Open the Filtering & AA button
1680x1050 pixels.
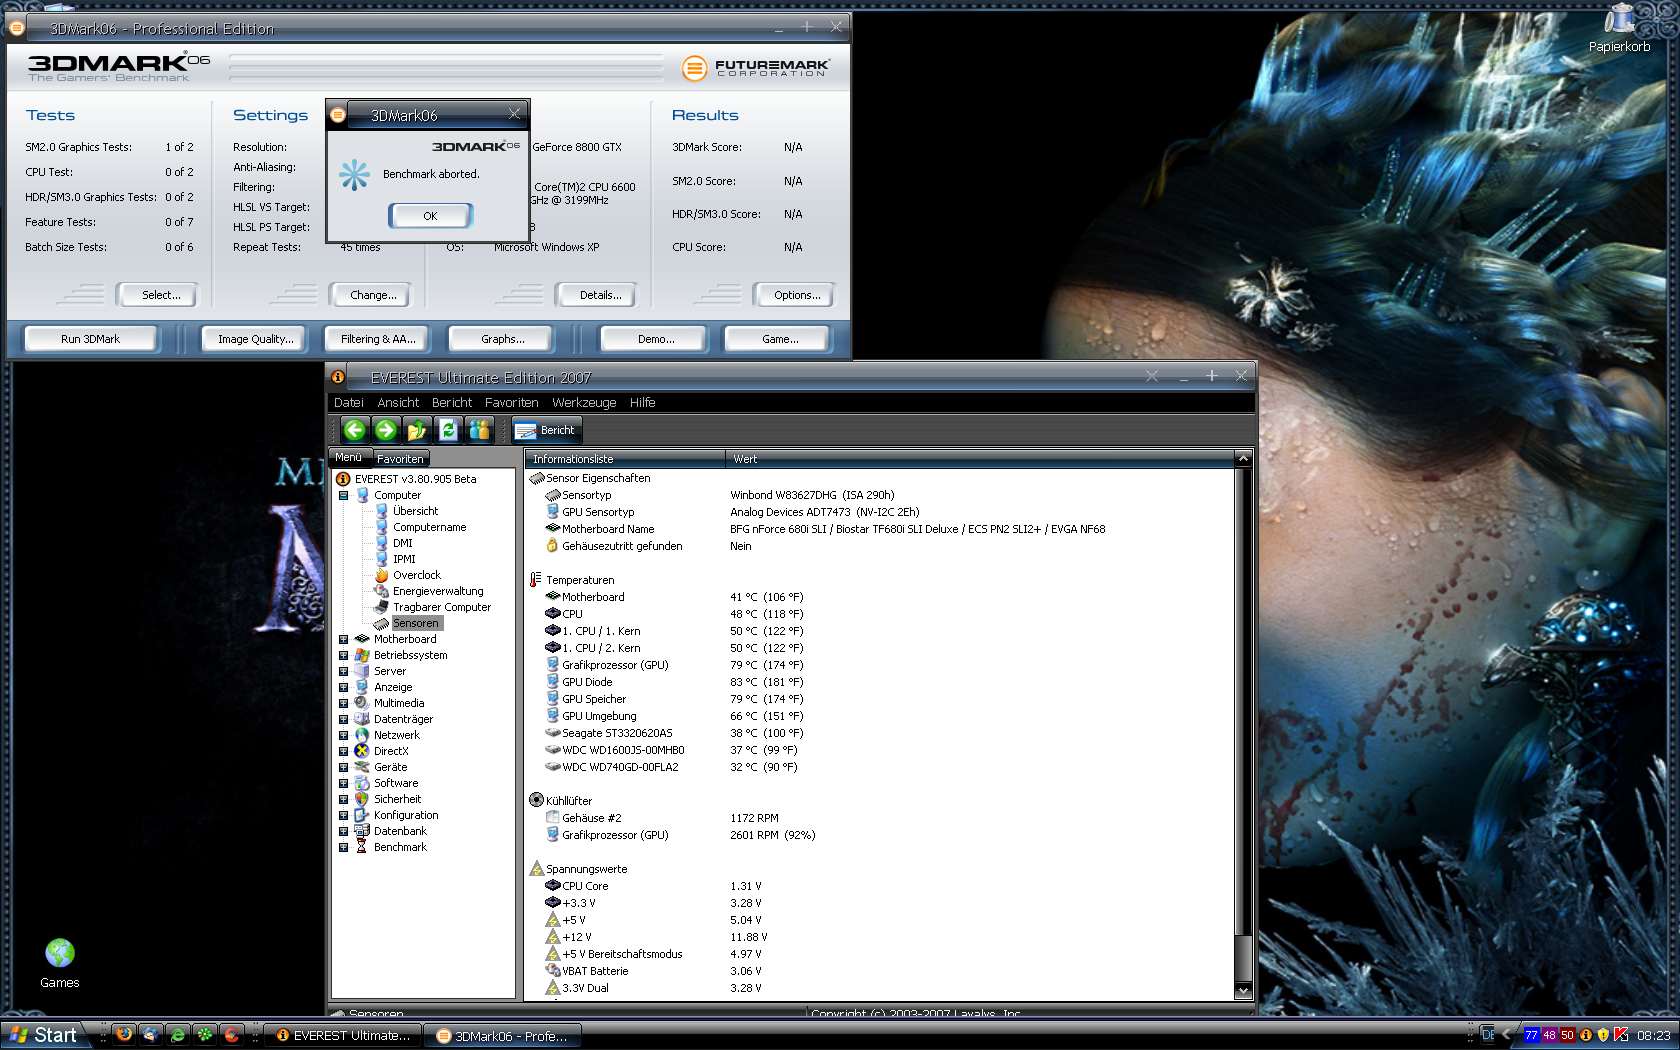[x=378, y=339]
